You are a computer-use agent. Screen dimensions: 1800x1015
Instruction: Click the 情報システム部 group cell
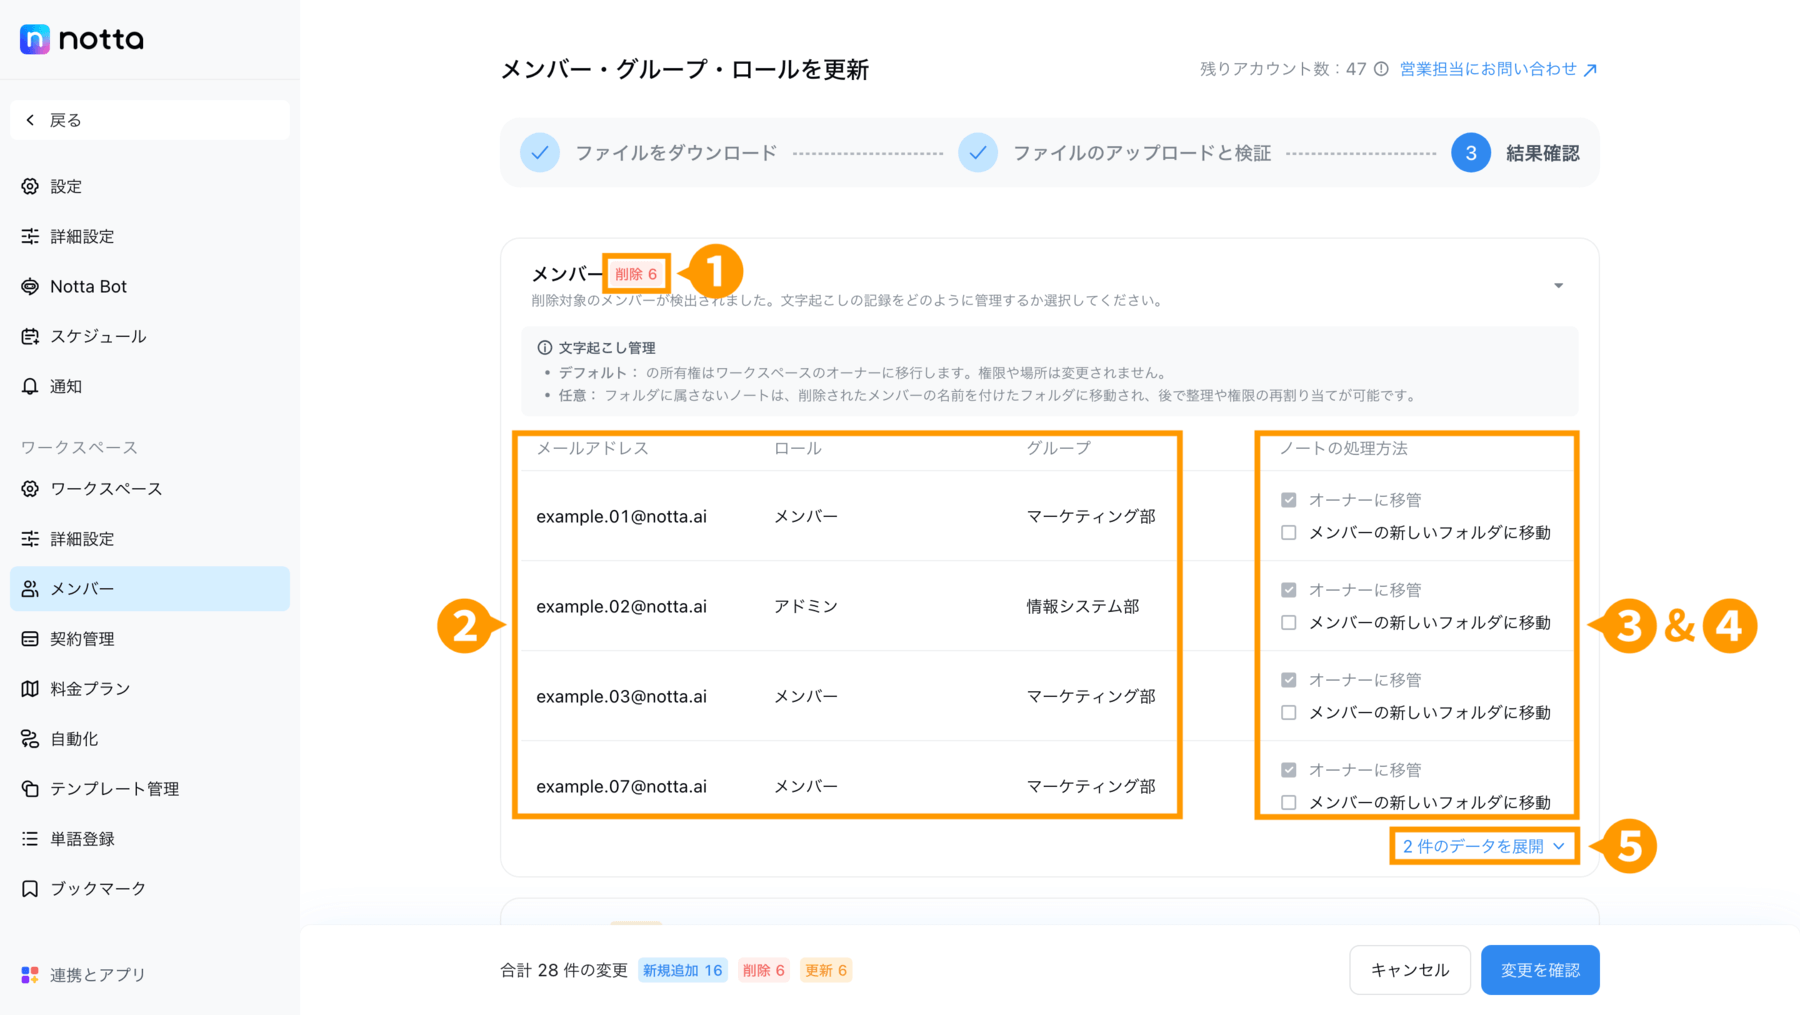(x=1083, y=607)
